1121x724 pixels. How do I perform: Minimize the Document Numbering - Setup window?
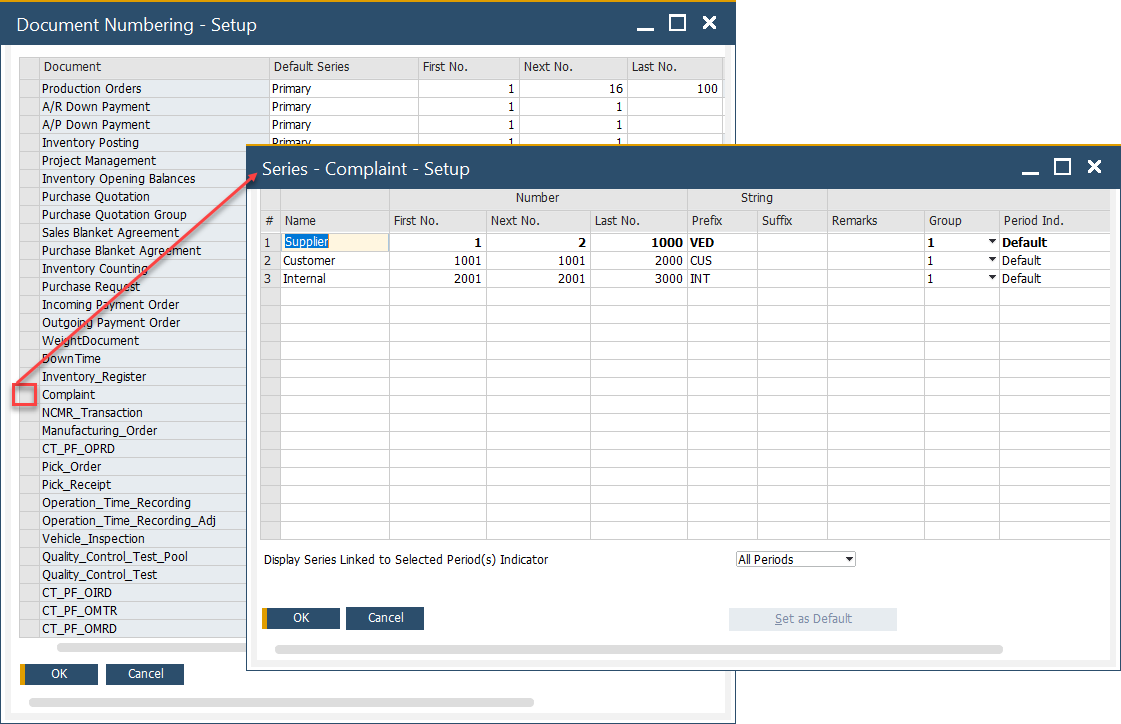(x=645, y=23)
